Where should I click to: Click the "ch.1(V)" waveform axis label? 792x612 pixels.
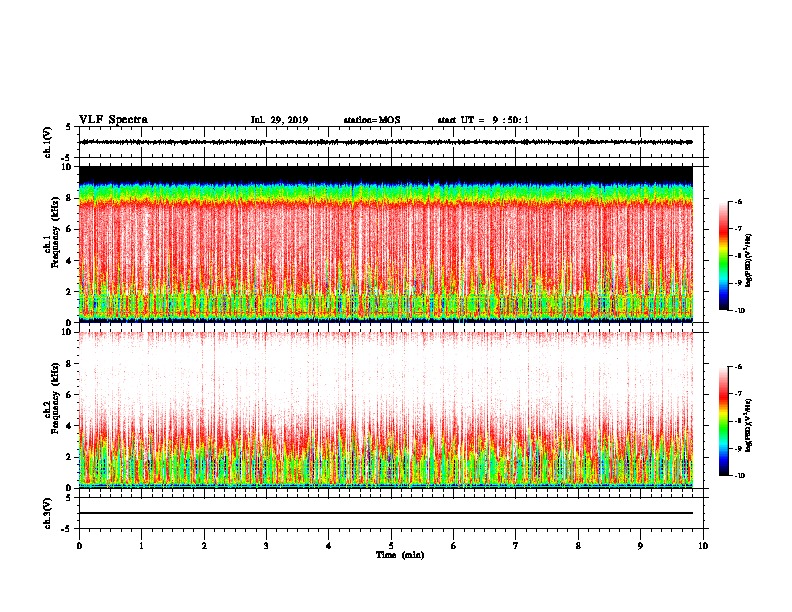(47, 142)
